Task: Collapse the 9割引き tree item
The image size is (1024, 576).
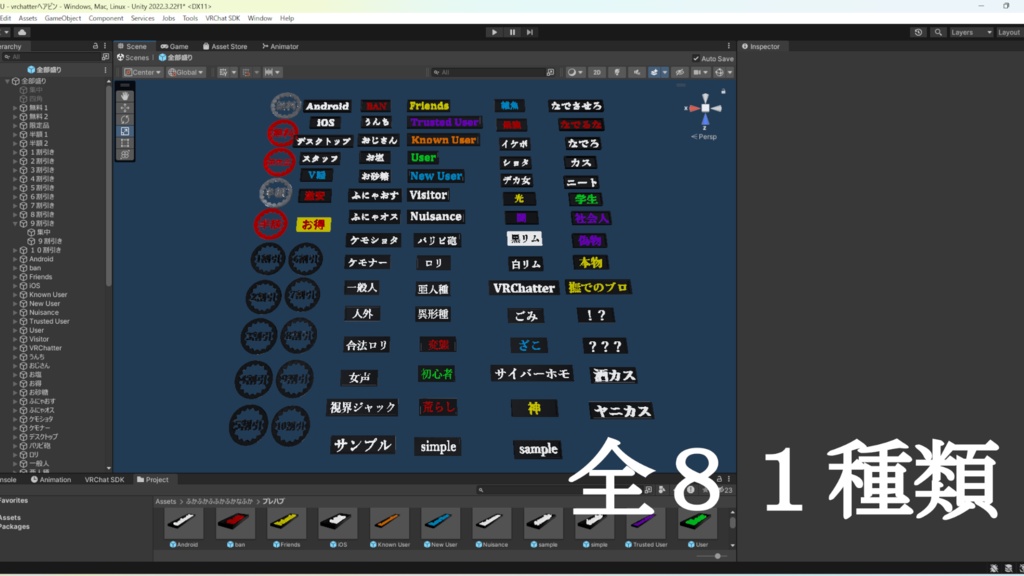Action: (x=16, y=223)
